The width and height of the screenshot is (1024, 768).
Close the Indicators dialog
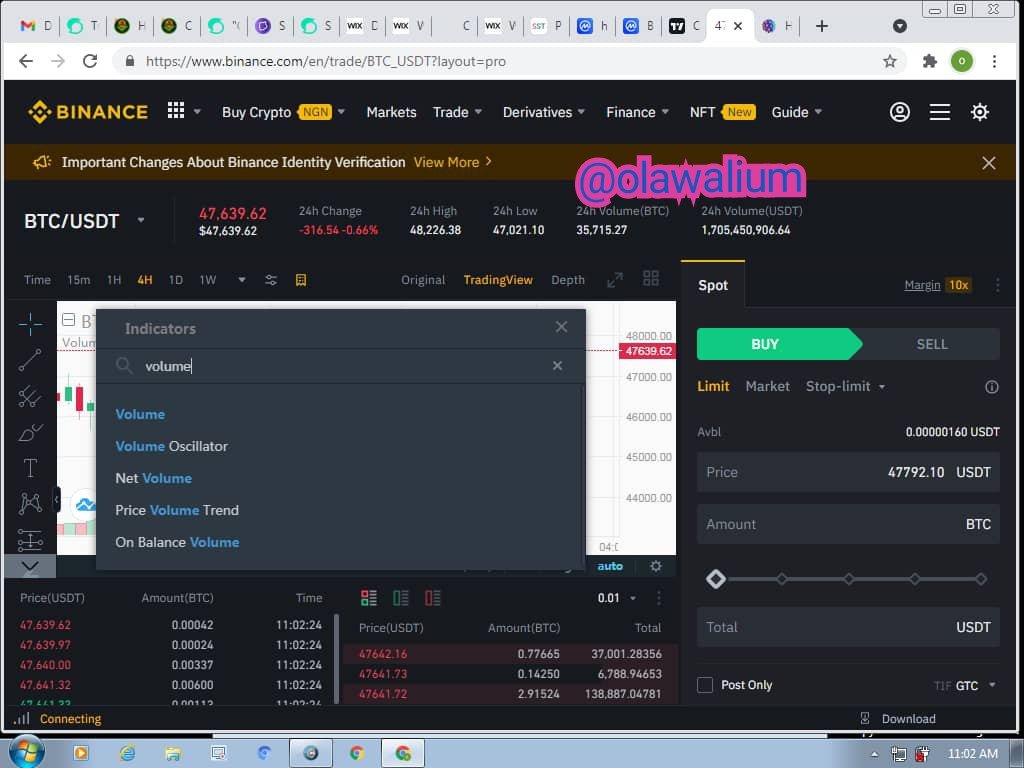(561, 327)
